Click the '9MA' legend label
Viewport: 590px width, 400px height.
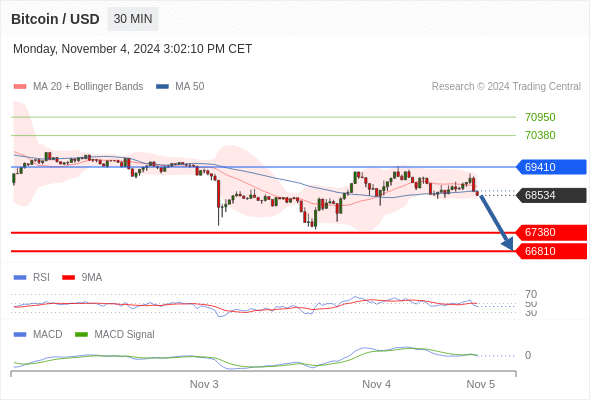pos(92,278)
